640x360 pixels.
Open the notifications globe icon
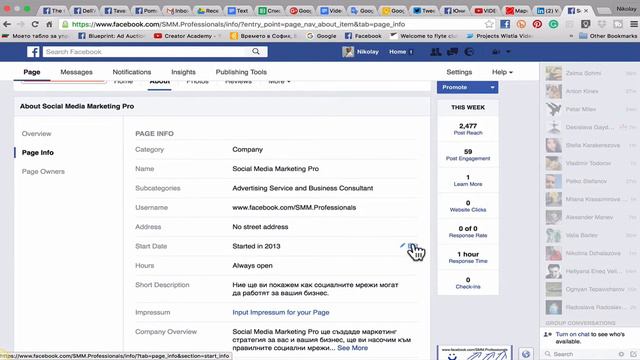[x=469, y=52]
